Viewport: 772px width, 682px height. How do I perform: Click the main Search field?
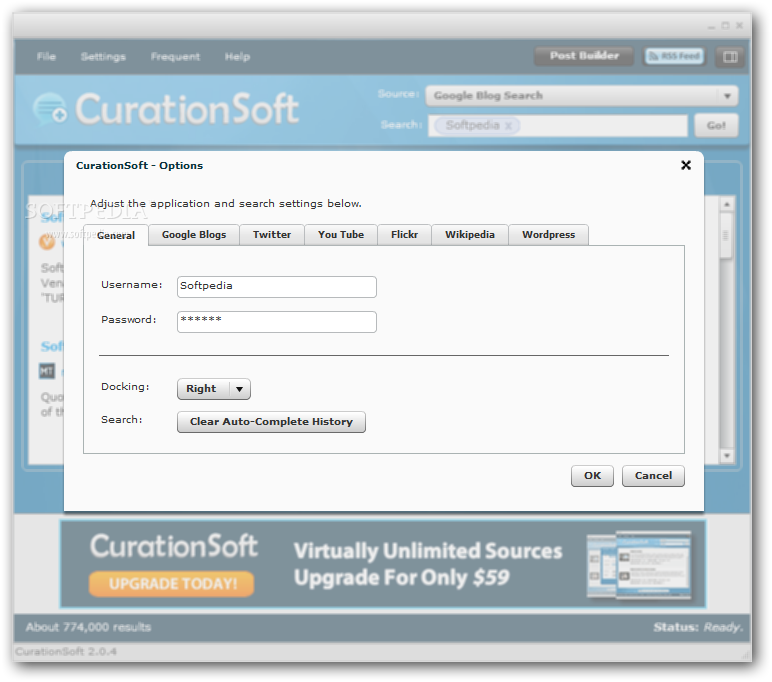tap(558, 126)
